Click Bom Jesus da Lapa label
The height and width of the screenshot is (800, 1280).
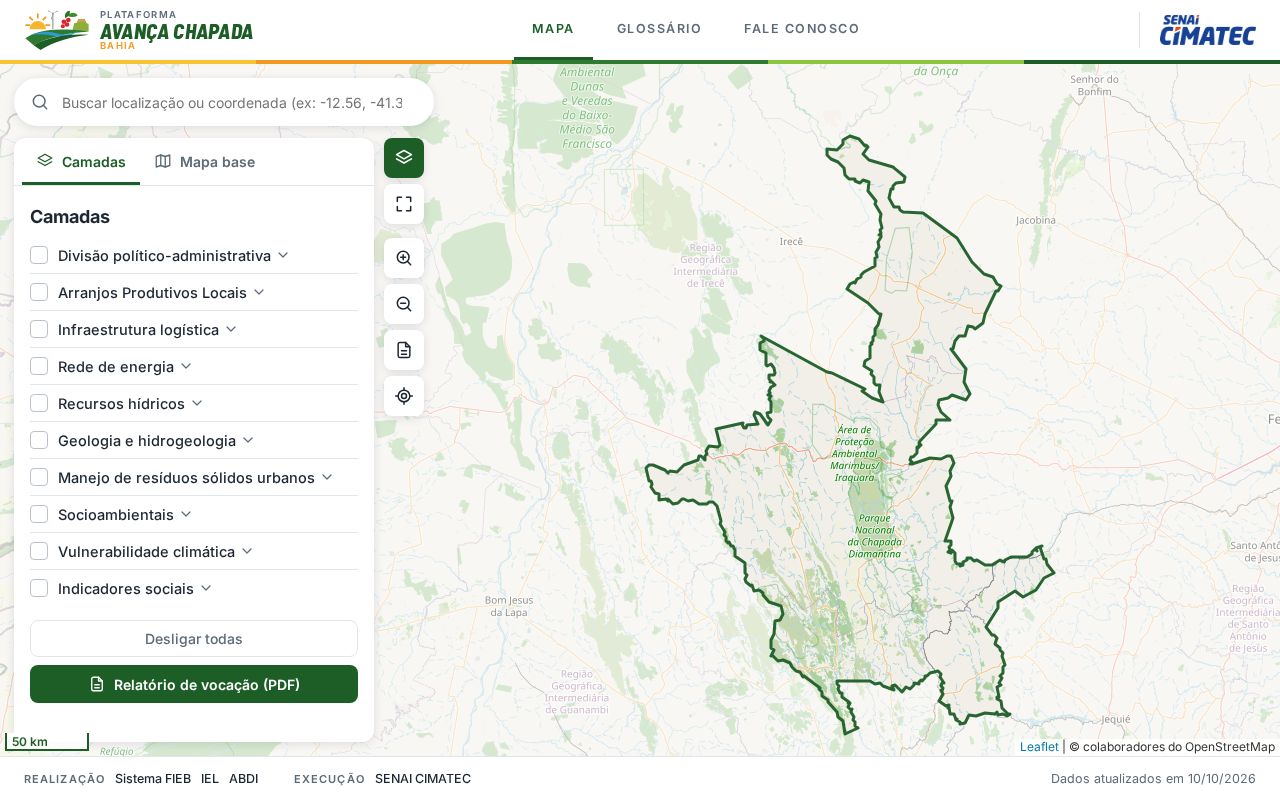pos(509,606)
